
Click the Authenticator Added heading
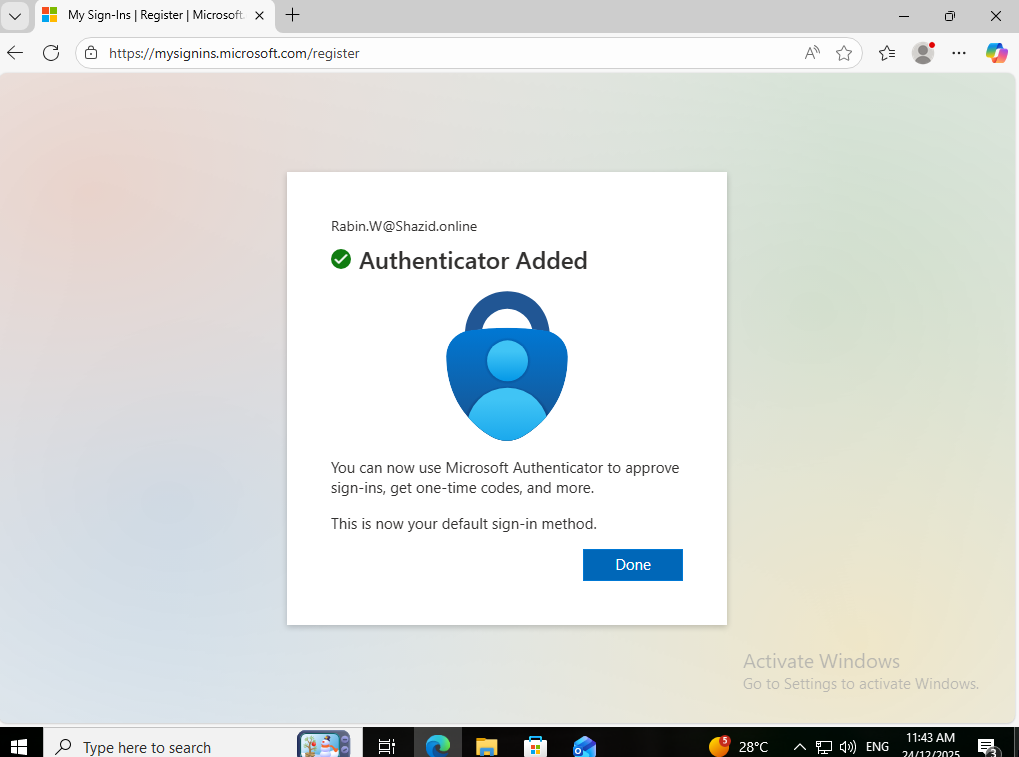click(x=473, y=261)
